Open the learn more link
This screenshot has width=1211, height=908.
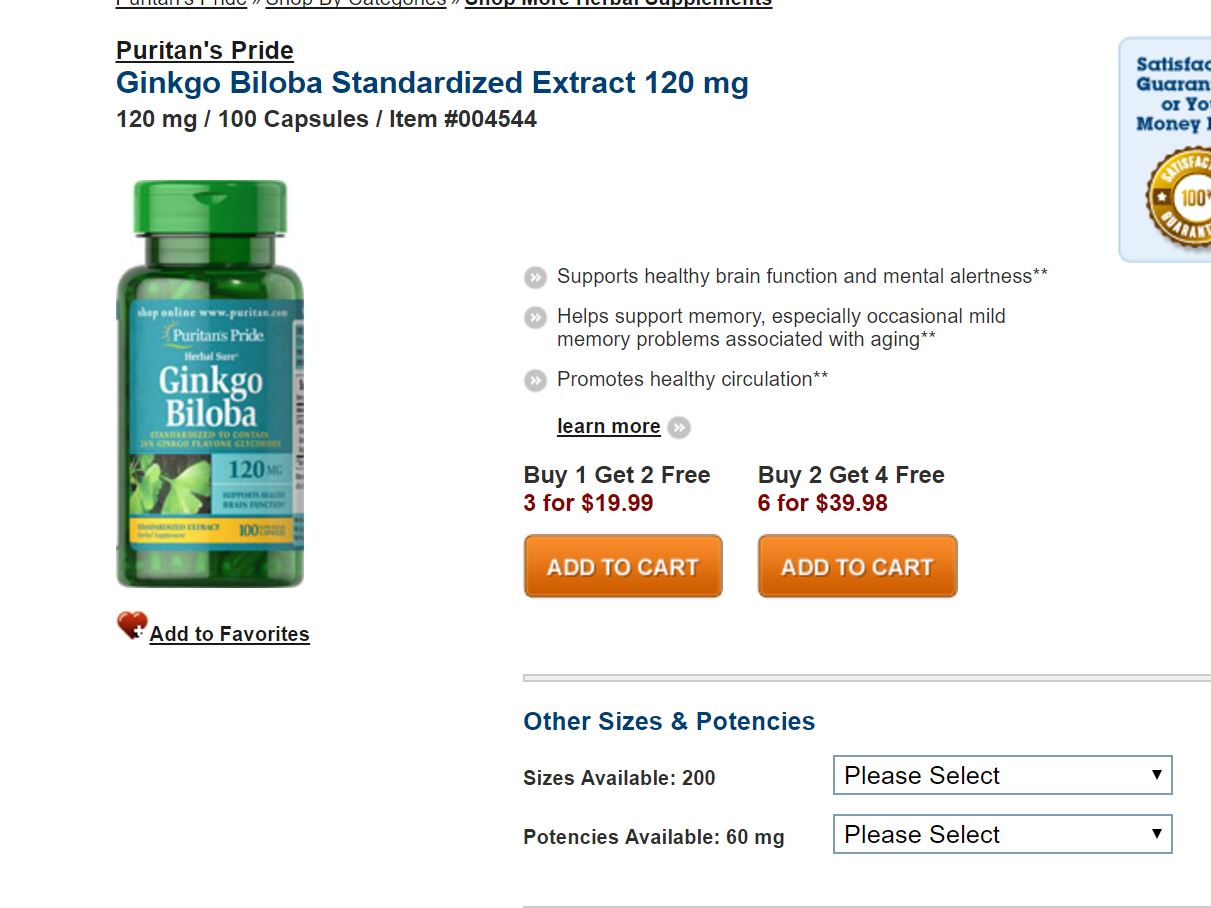point(608,427)
